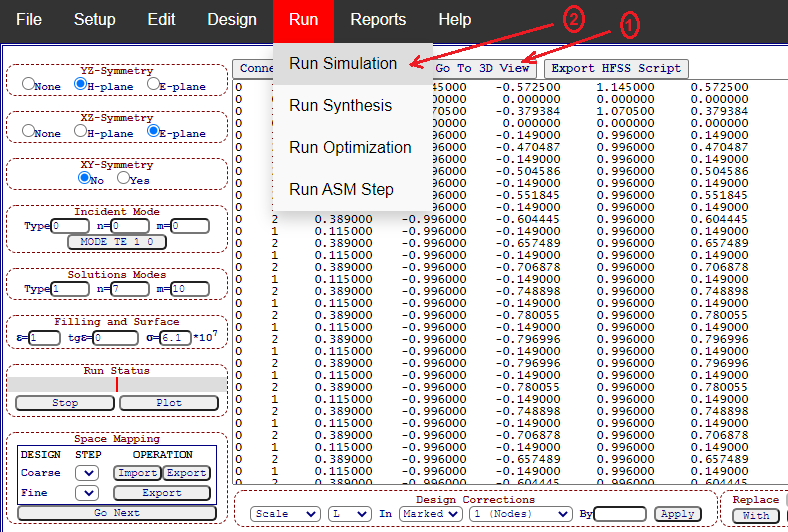Click Export HFSS Script button
788x532 pixels.
[x=616, y=69]
